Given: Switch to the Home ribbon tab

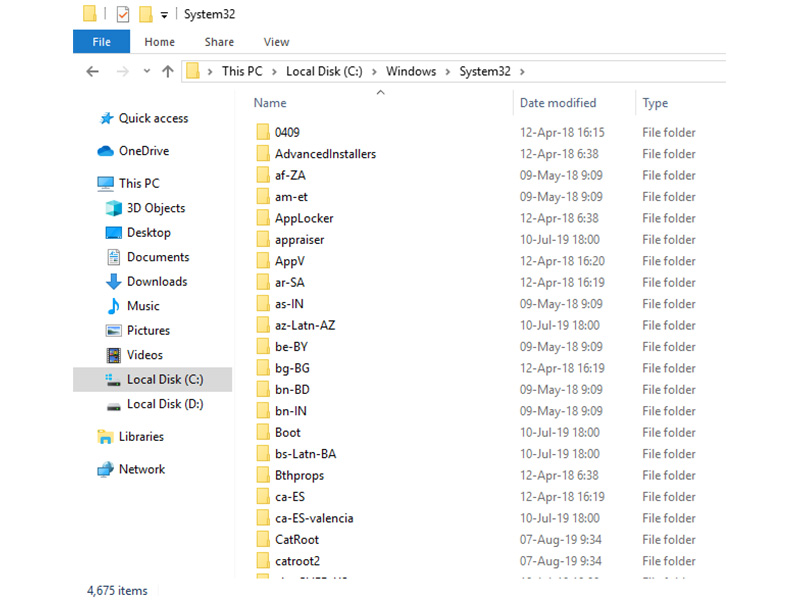Looking at the screenshot, I should click(159, 42).
